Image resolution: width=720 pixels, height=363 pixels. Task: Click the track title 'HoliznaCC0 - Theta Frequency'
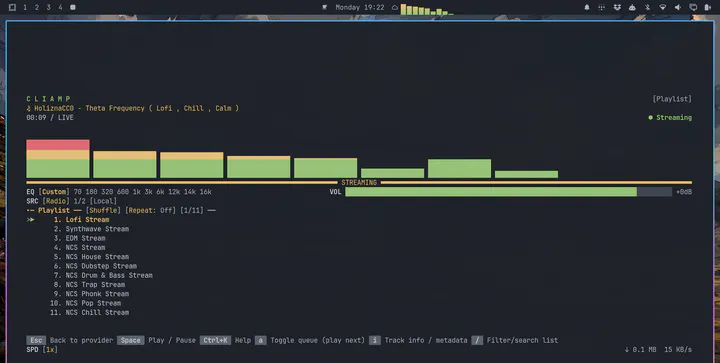(x=90, y=108)
